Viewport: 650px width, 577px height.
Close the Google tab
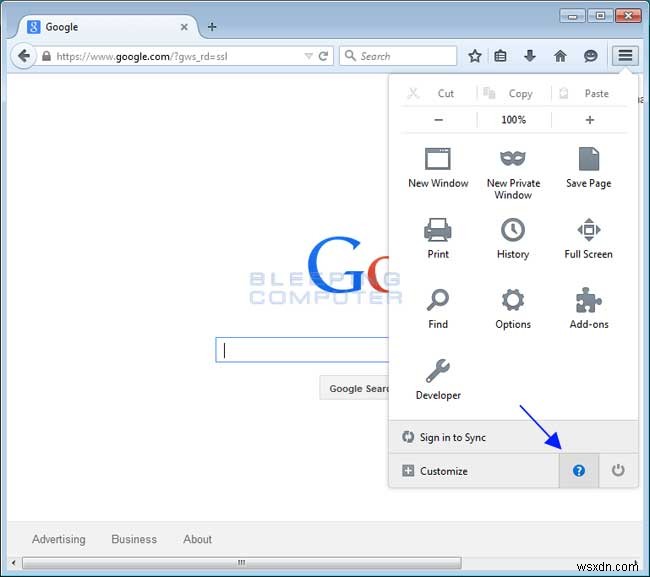pos(184,27)
